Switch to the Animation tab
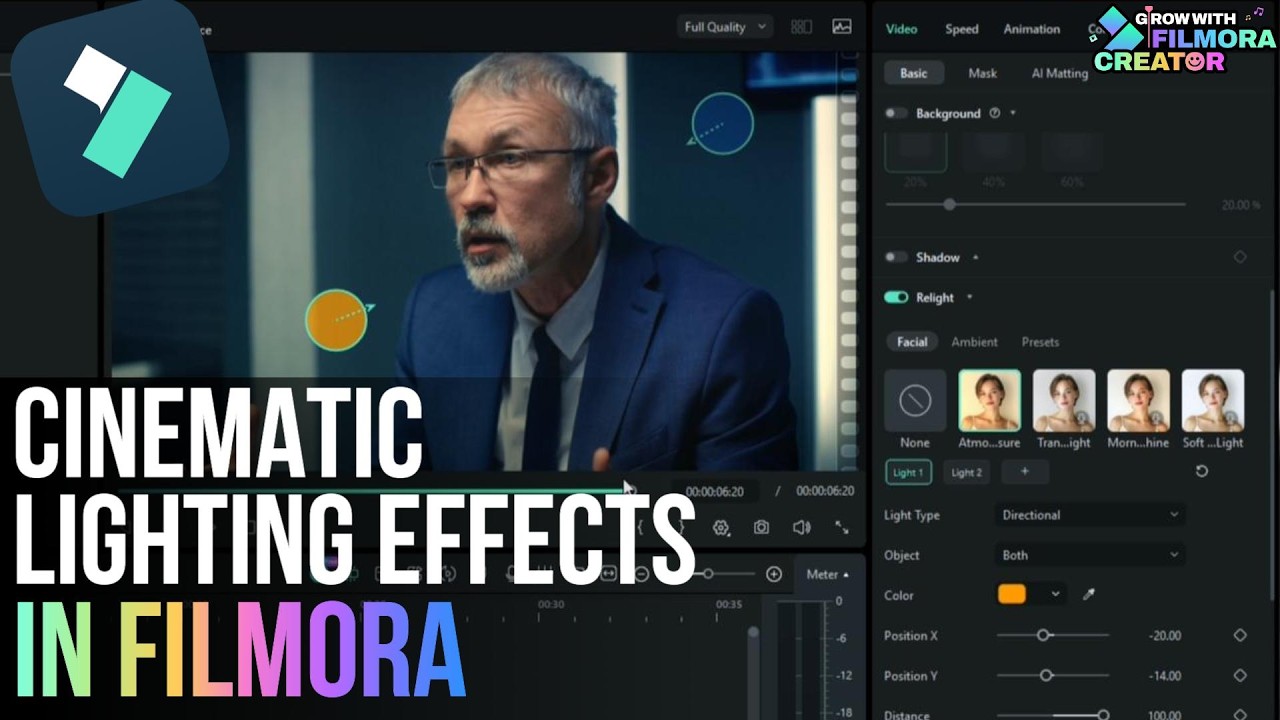Screen dimensions: 1280x720 (1032, 29)
